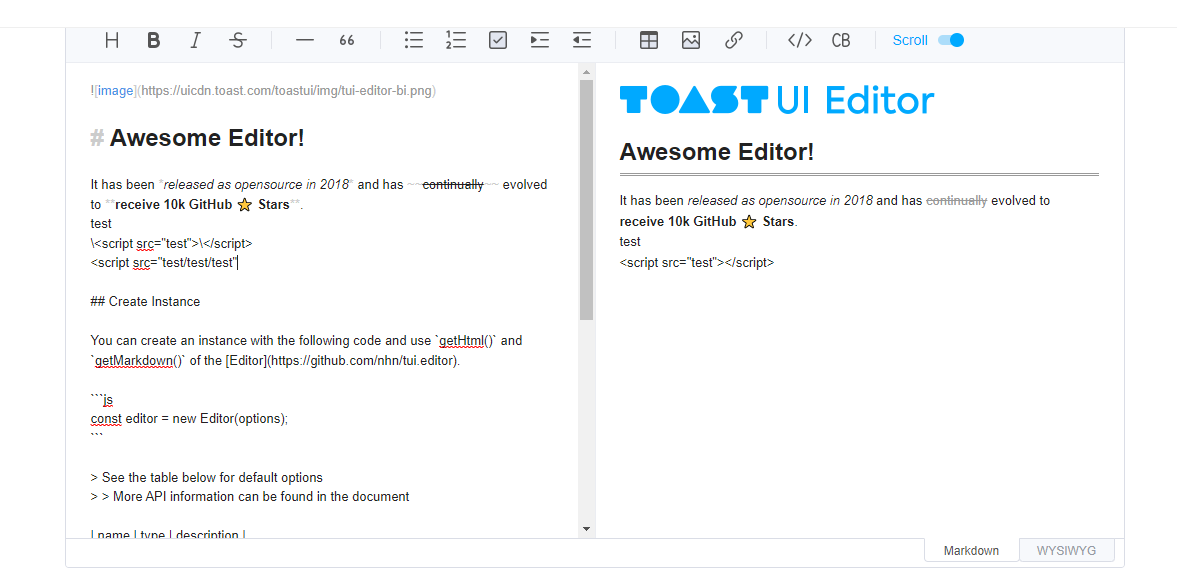Image resolution: width=1177 pixels, height=588 pixels.
Task: Apply Bold formatting
Action: pyautogui.click(x=153, y=40)
